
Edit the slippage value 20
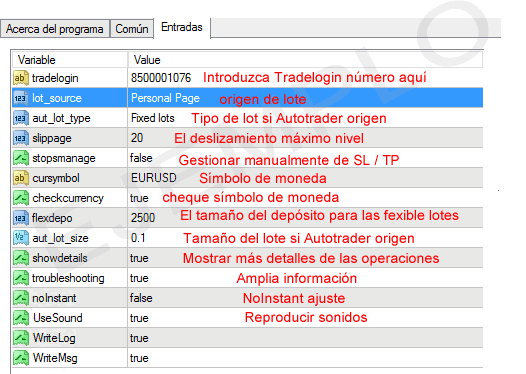[137, 138]
